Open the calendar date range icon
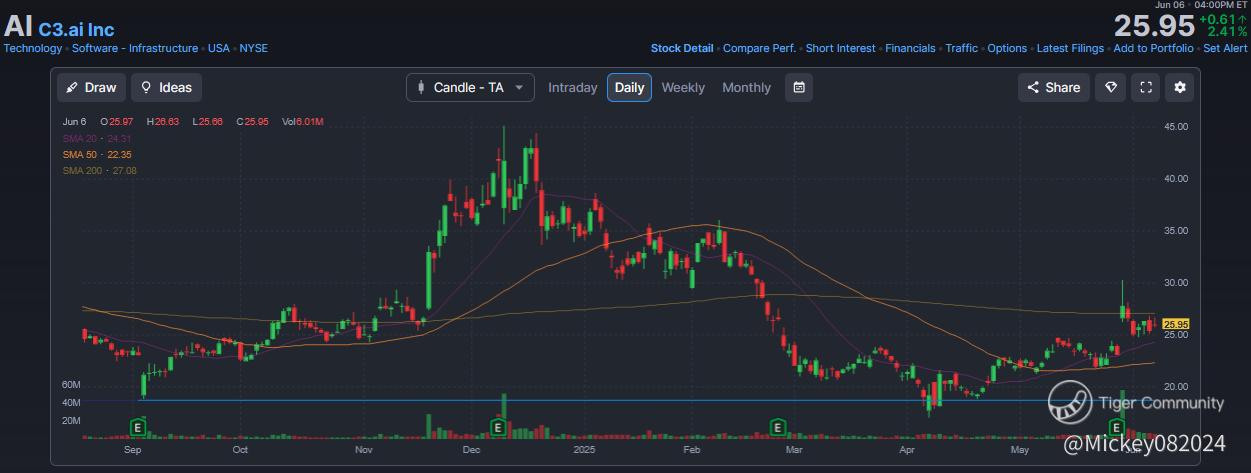This screenshot has height=473, width=1251. pos(799,87)
